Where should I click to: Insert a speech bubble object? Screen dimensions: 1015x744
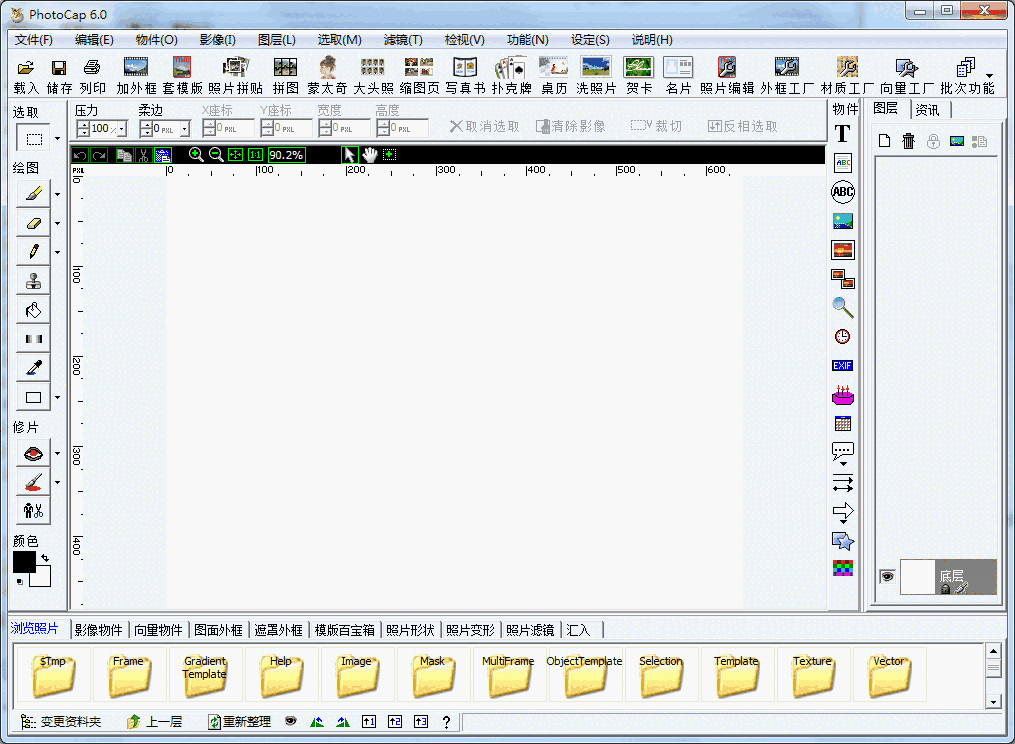(x=842, y=453)
